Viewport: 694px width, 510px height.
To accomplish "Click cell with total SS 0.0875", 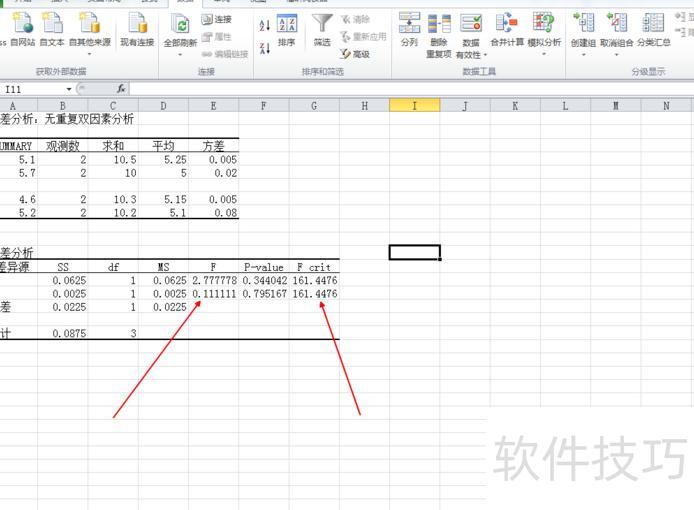I will [x=62, y=333].
